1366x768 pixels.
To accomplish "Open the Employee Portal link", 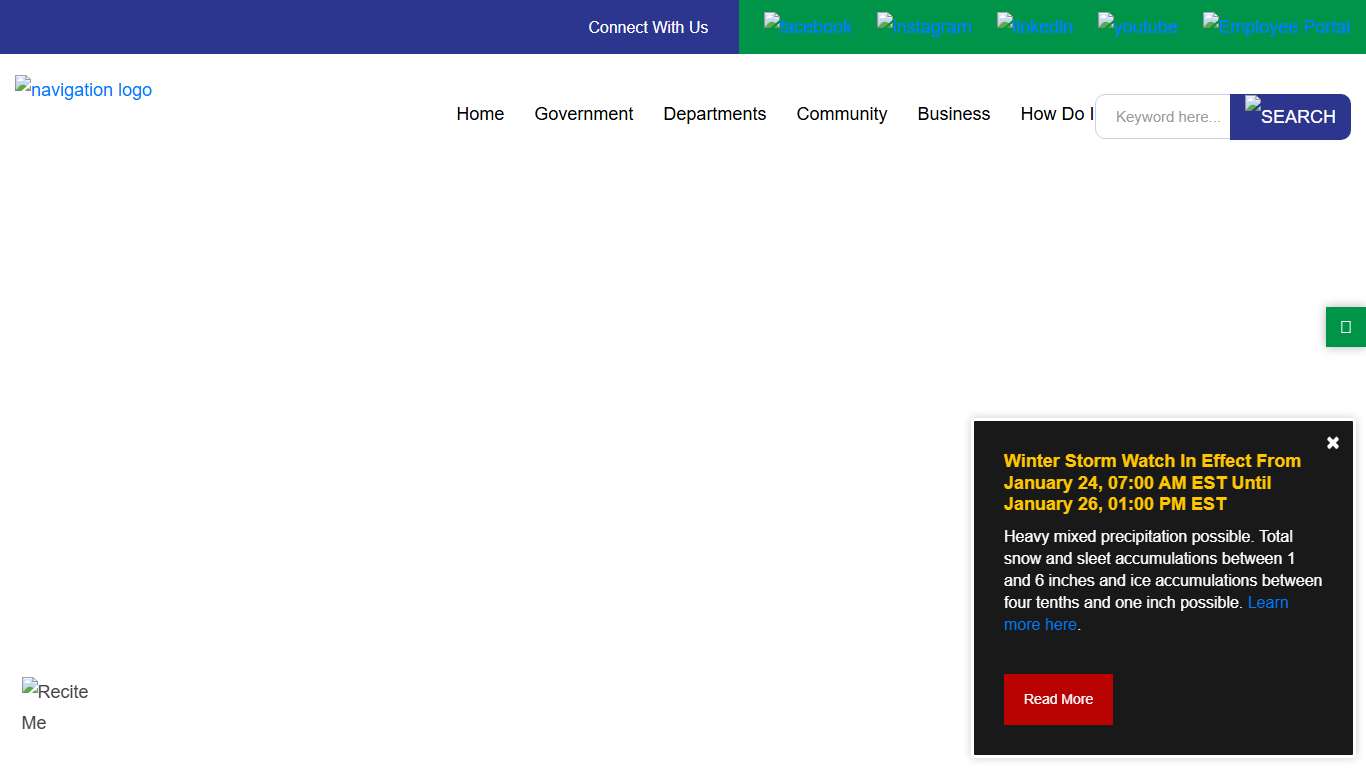I will (x=1276, y=26).
